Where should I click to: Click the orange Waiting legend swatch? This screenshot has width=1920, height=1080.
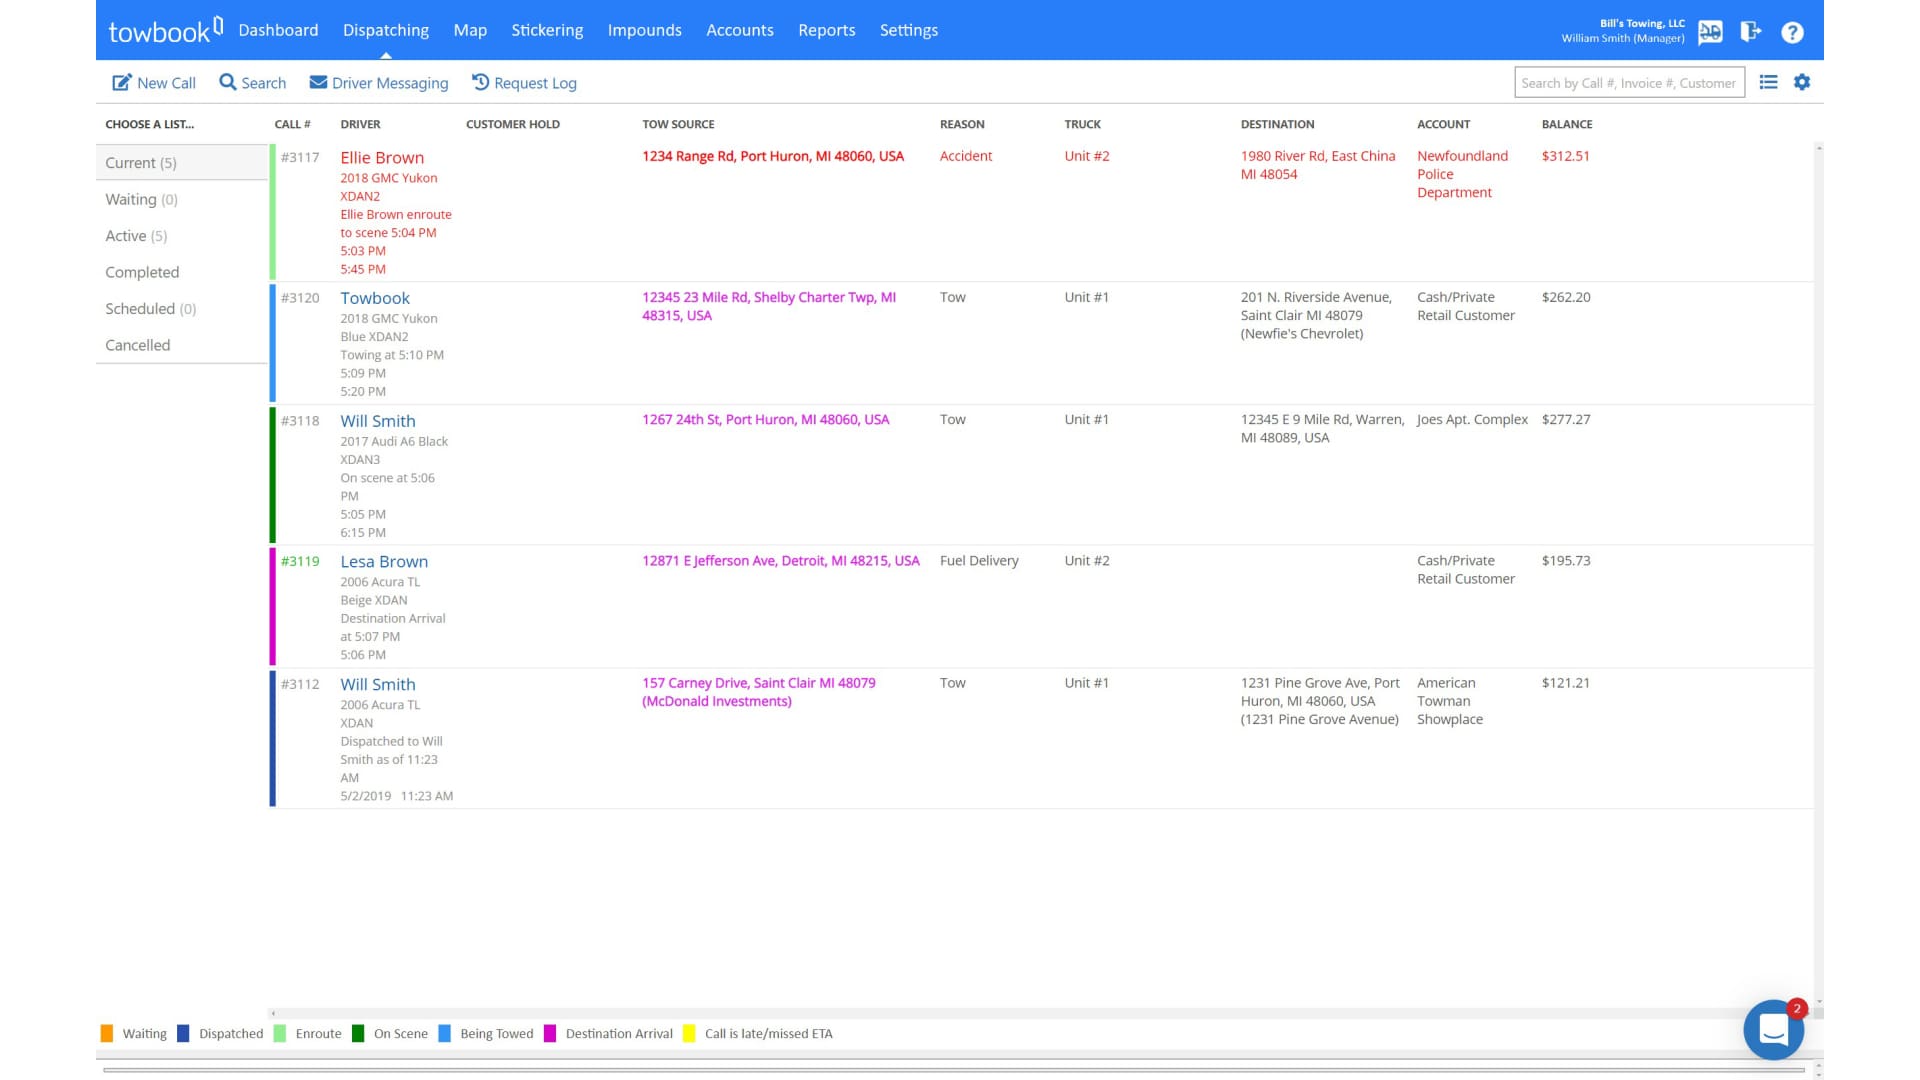107,1034
